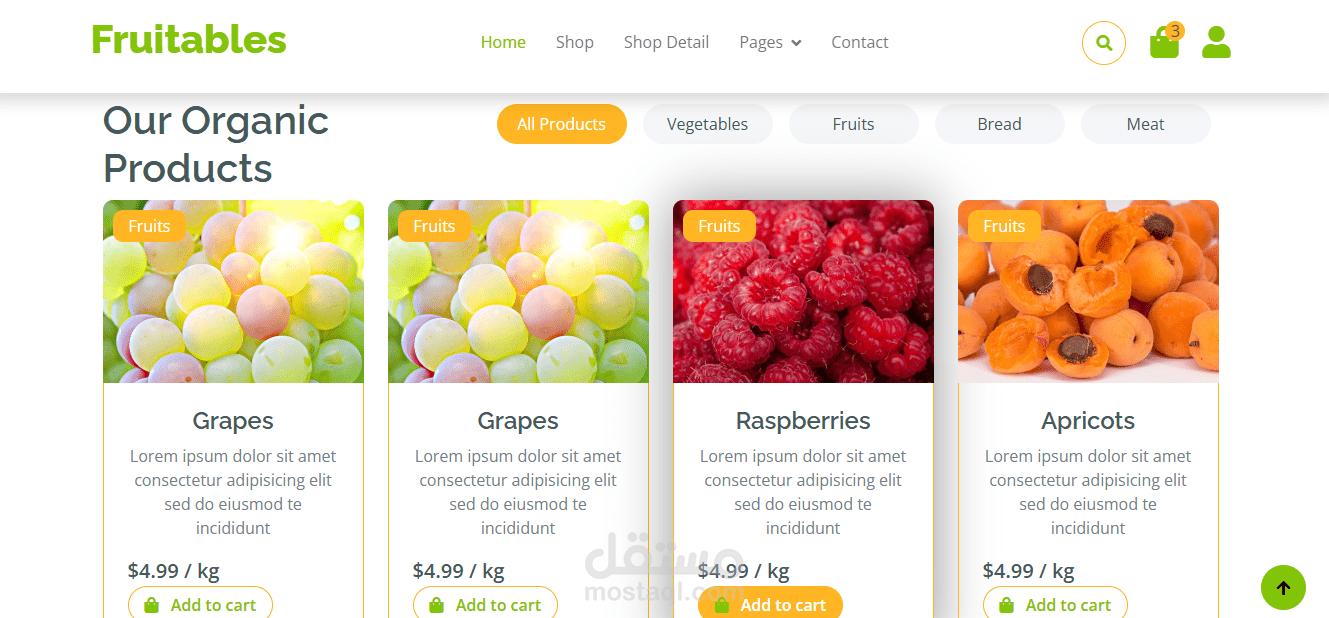Open the Raspberries product image
Image resolution: width=1329 pixels, height=618 pixels.
(x=803, y=291)
